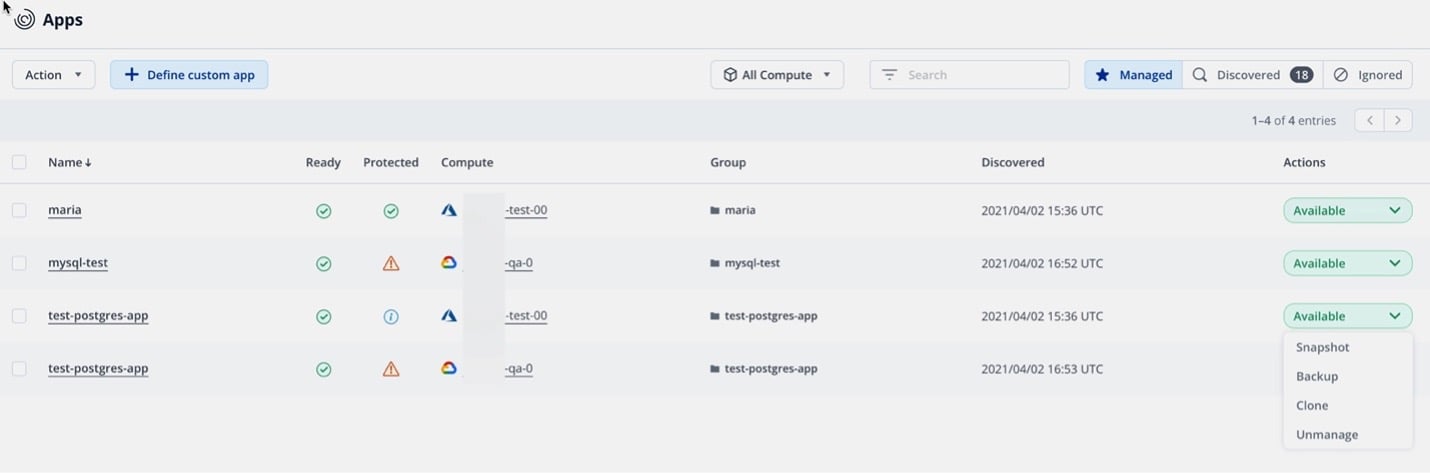The height and width of the screenshot is (476, 1430).
Task: Select the mysql-test row checkbox
Action: [19, 263]
